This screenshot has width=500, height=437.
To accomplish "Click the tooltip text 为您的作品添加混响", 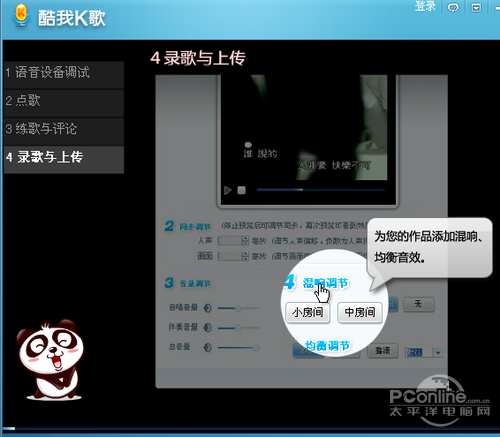I will pos(429,236).
